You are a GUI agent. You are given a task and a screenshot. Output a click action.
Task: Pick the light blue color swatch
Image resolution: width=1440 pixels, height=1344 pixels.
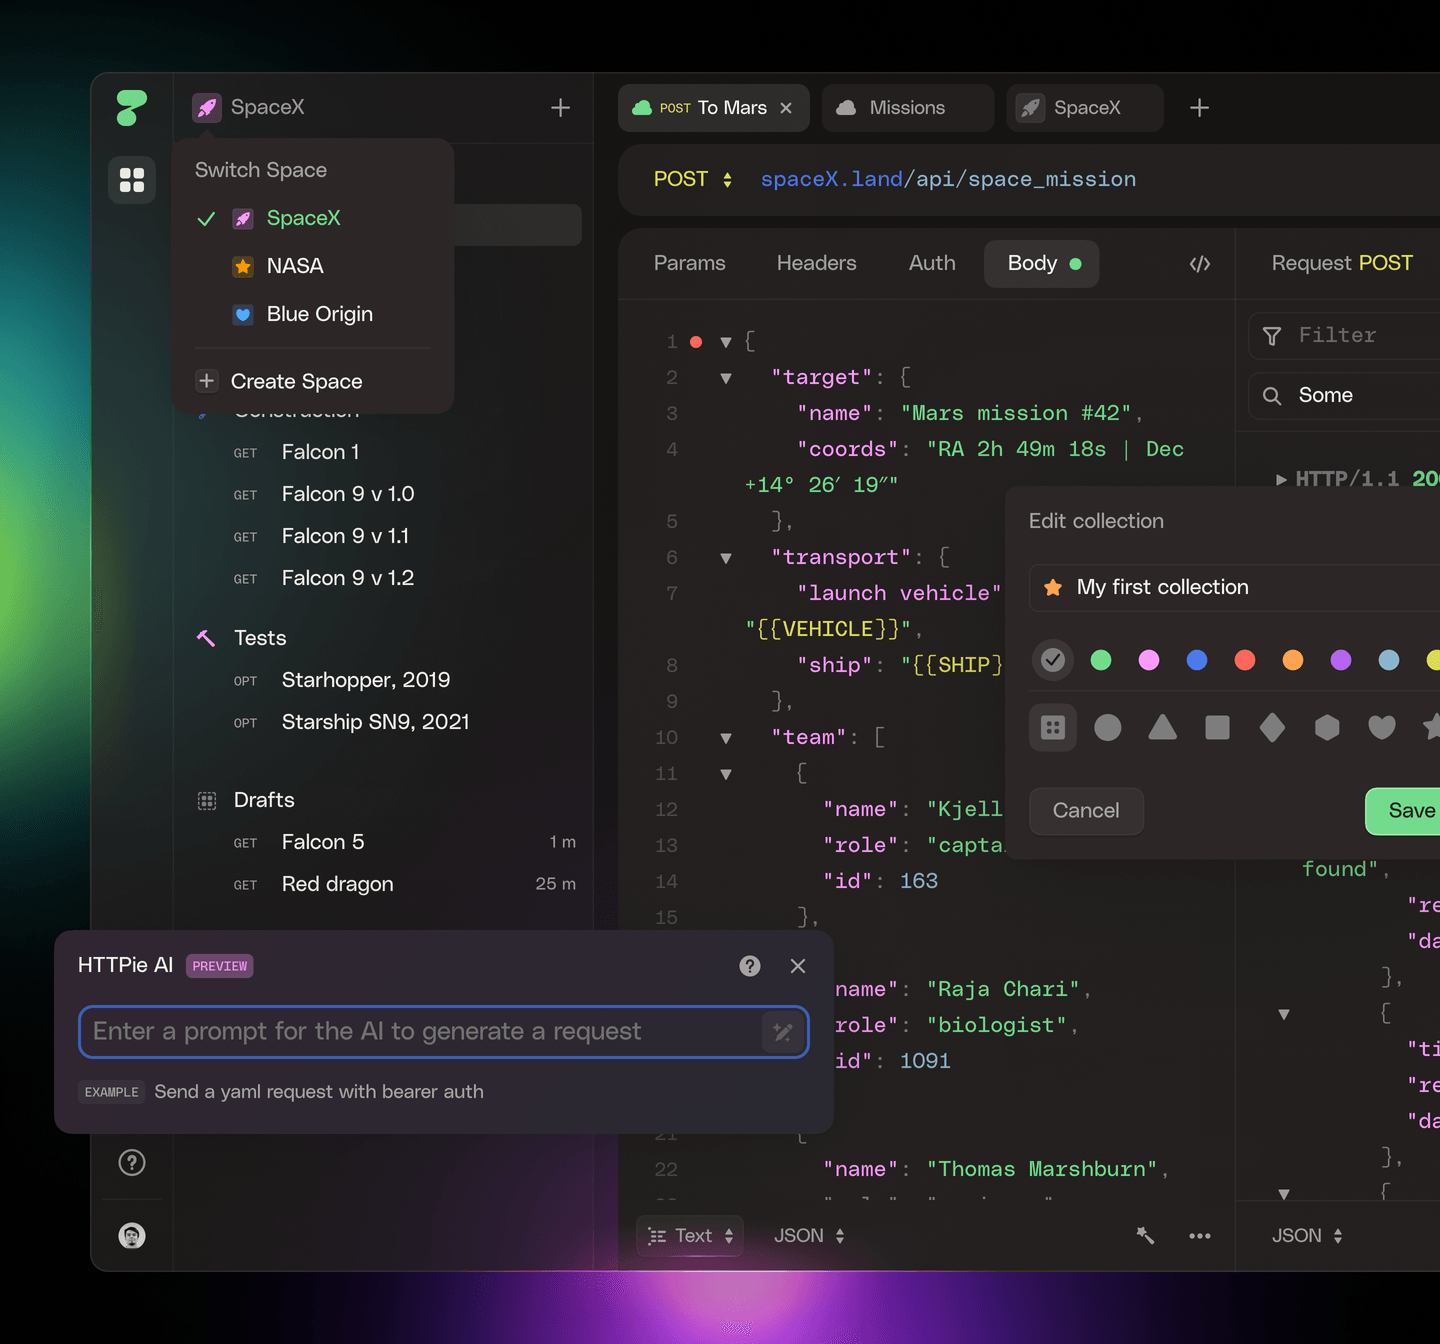[x=1389, y=660]
